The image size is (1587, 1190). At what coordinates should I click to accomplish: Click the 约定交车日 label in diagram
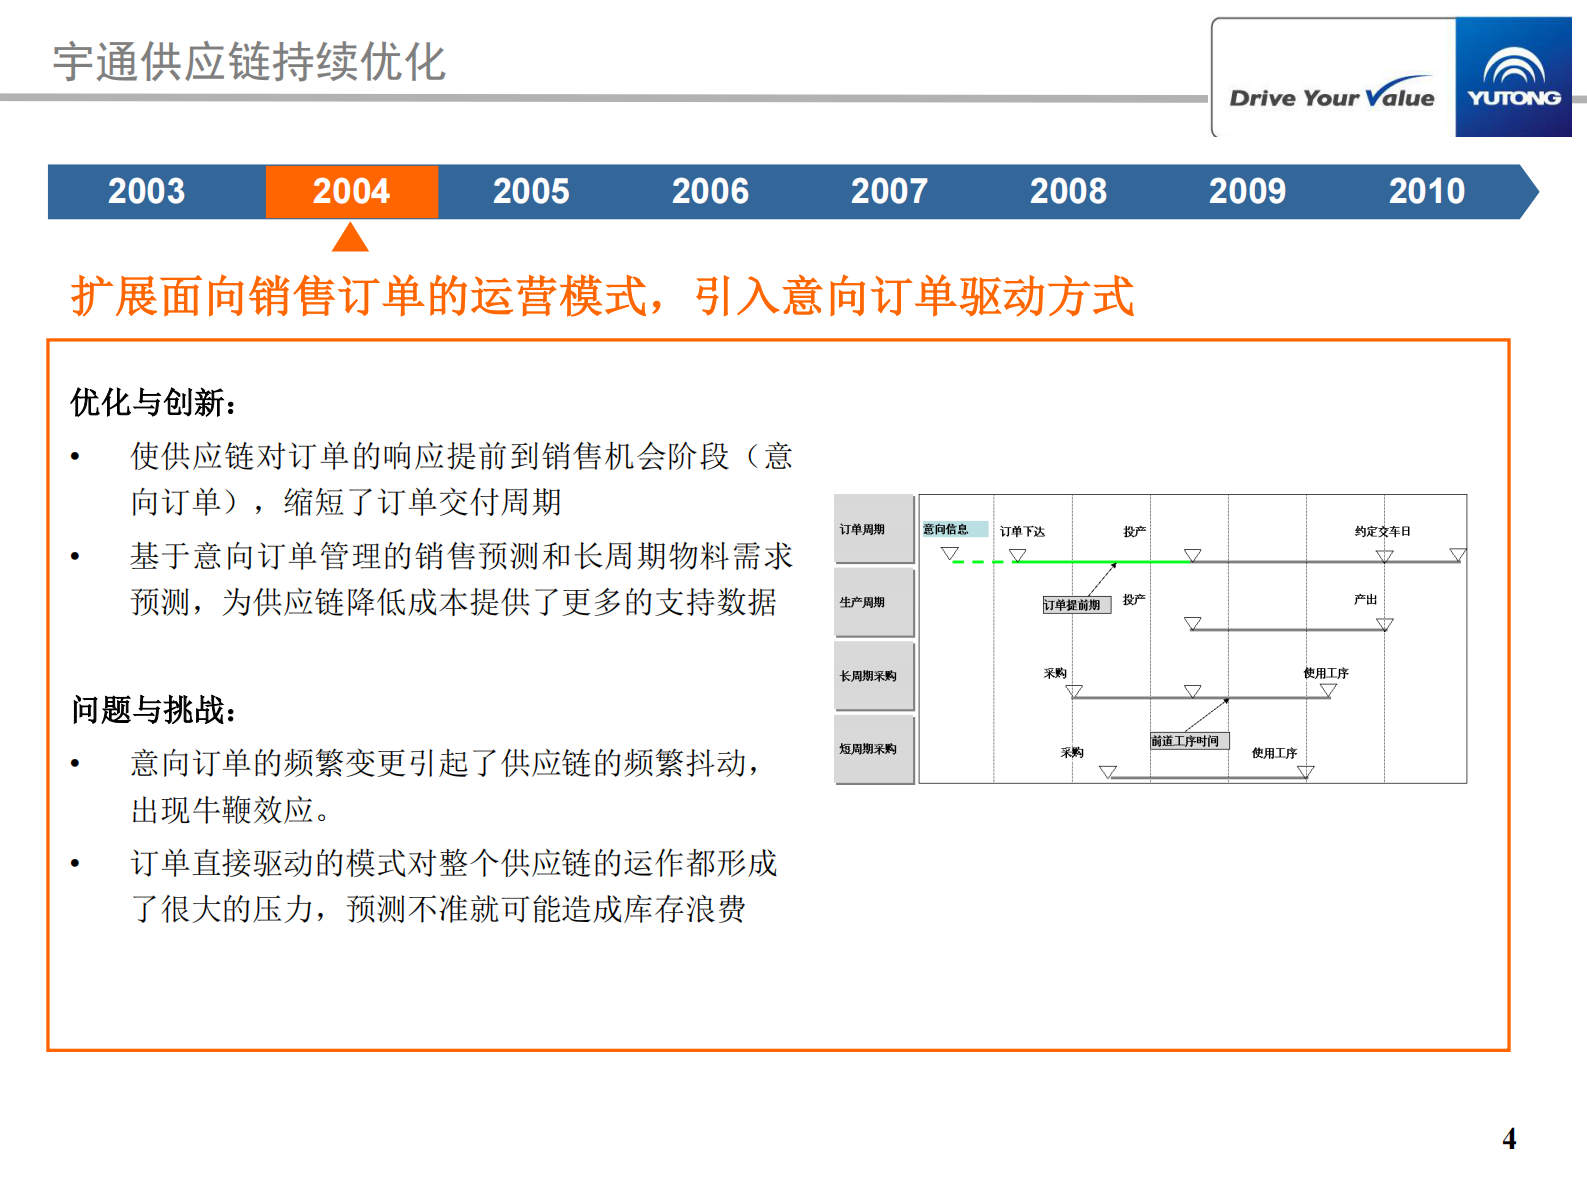(1382, 531)
